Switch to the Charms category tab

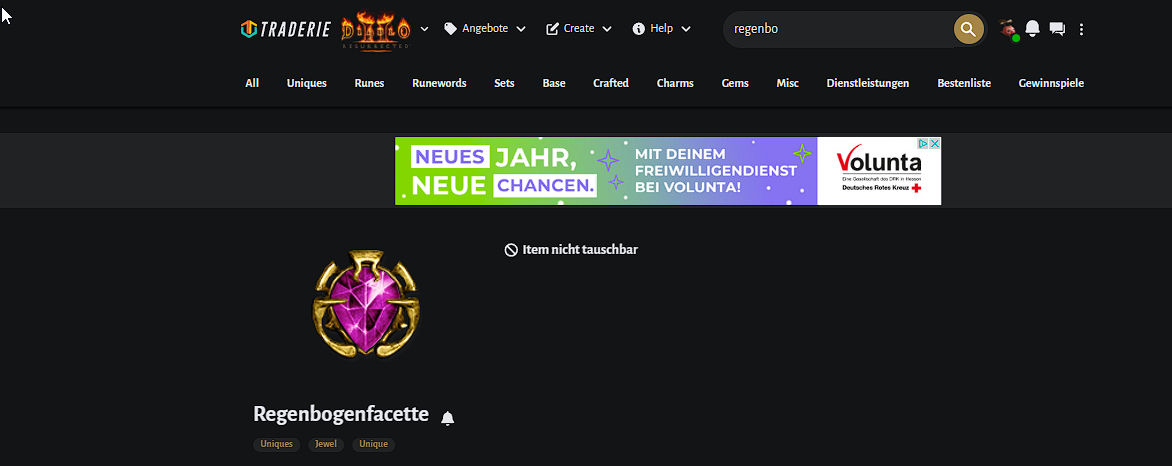coord(675,83)
